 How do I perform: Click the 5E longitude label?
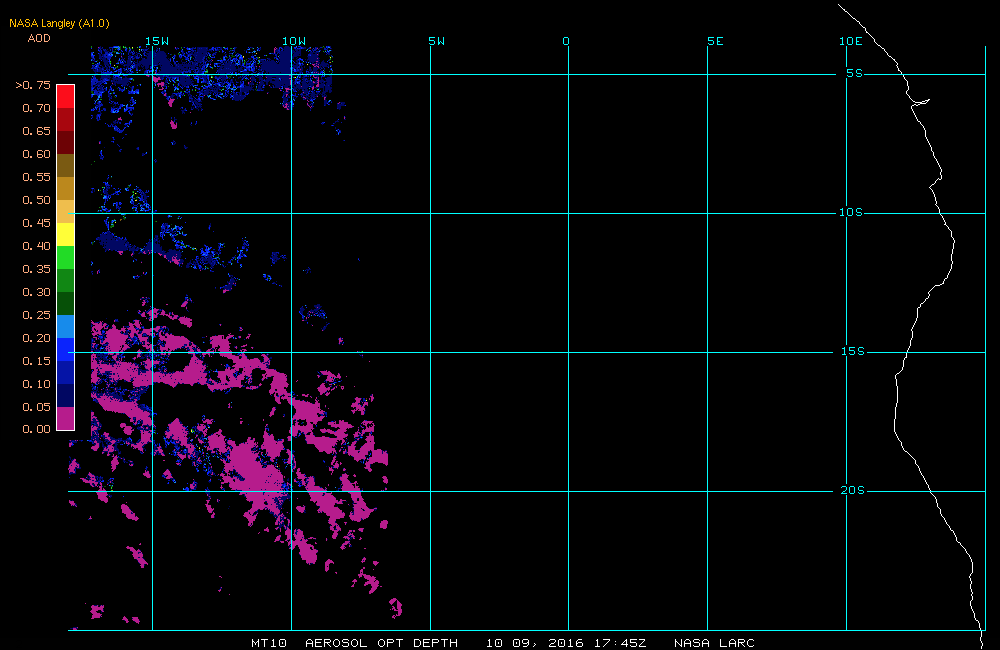tap(716, 41)
